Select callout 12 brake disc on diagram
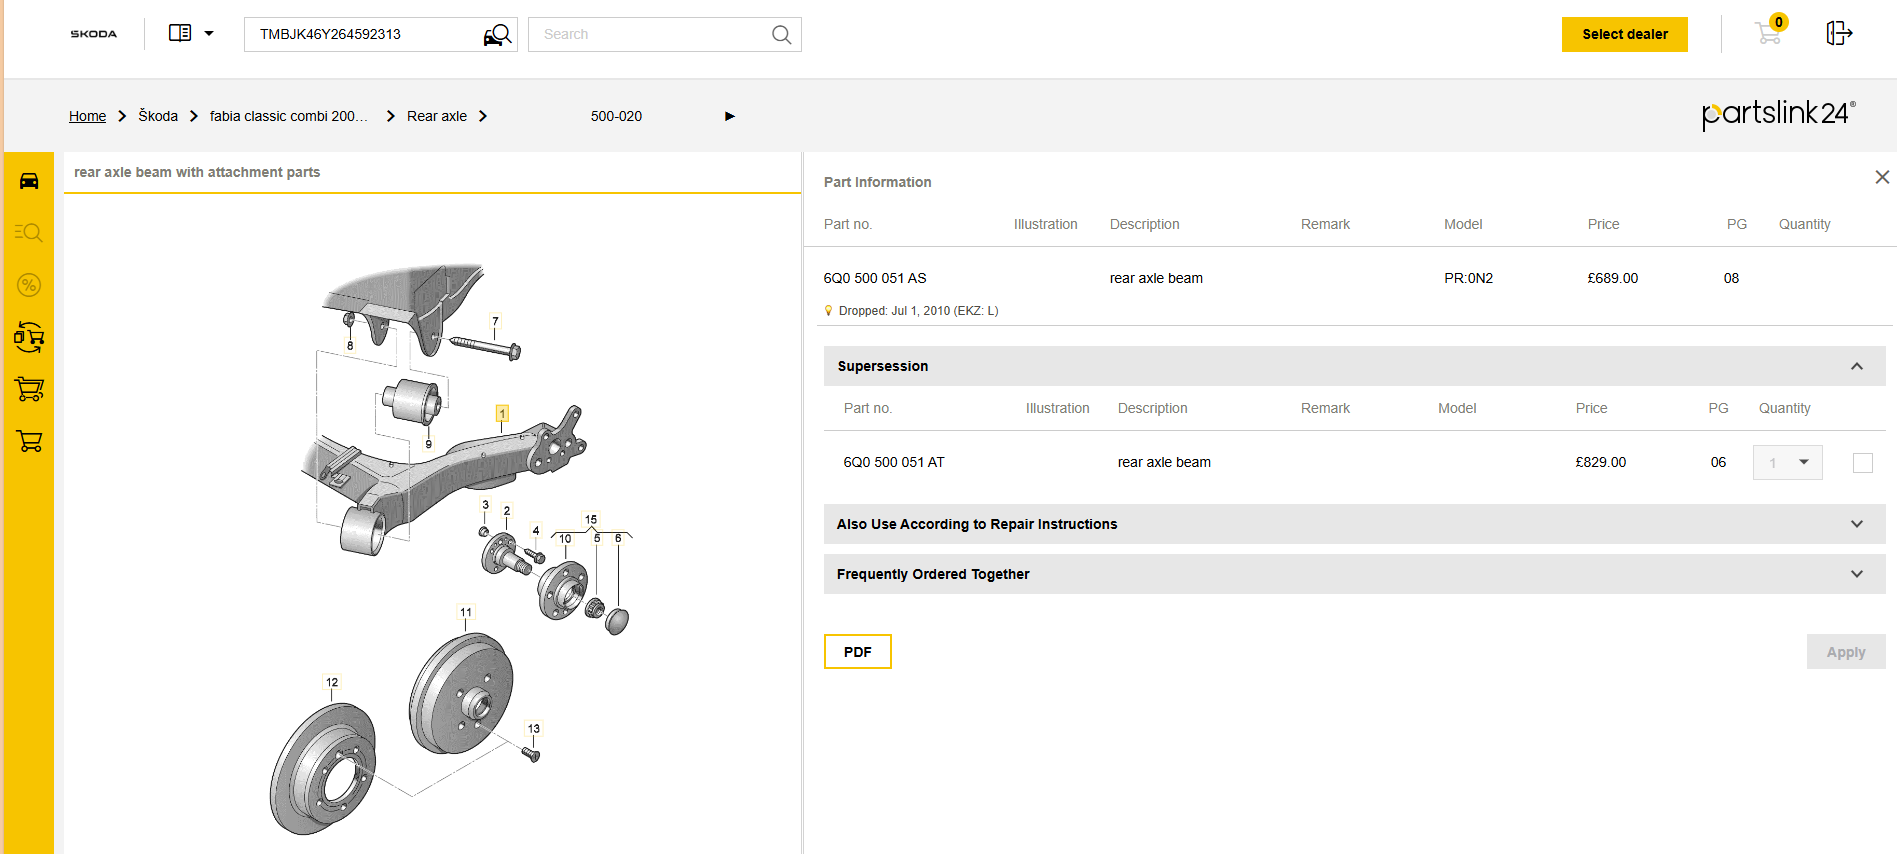Screen dimensions: 1897x854 (332, 682)
